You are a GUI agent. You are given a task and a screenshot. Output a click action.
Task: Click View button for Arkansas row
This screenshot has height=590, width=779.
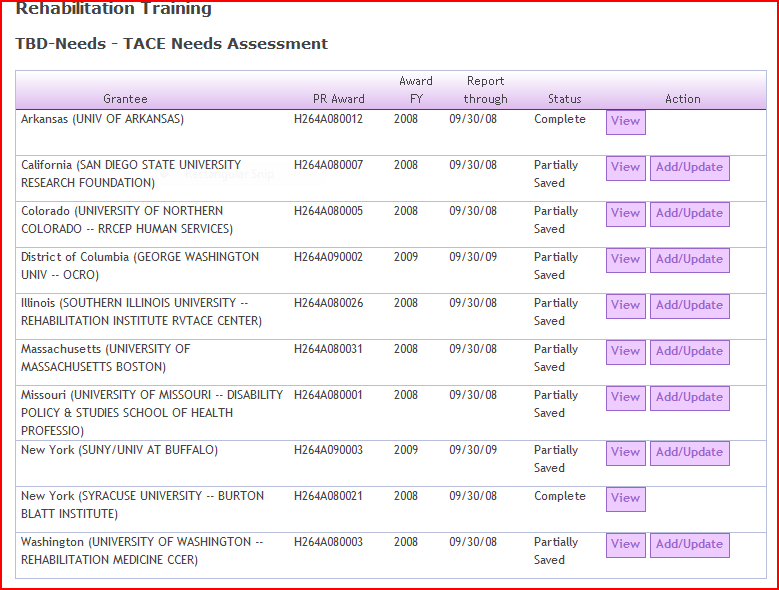pos(625,122)
